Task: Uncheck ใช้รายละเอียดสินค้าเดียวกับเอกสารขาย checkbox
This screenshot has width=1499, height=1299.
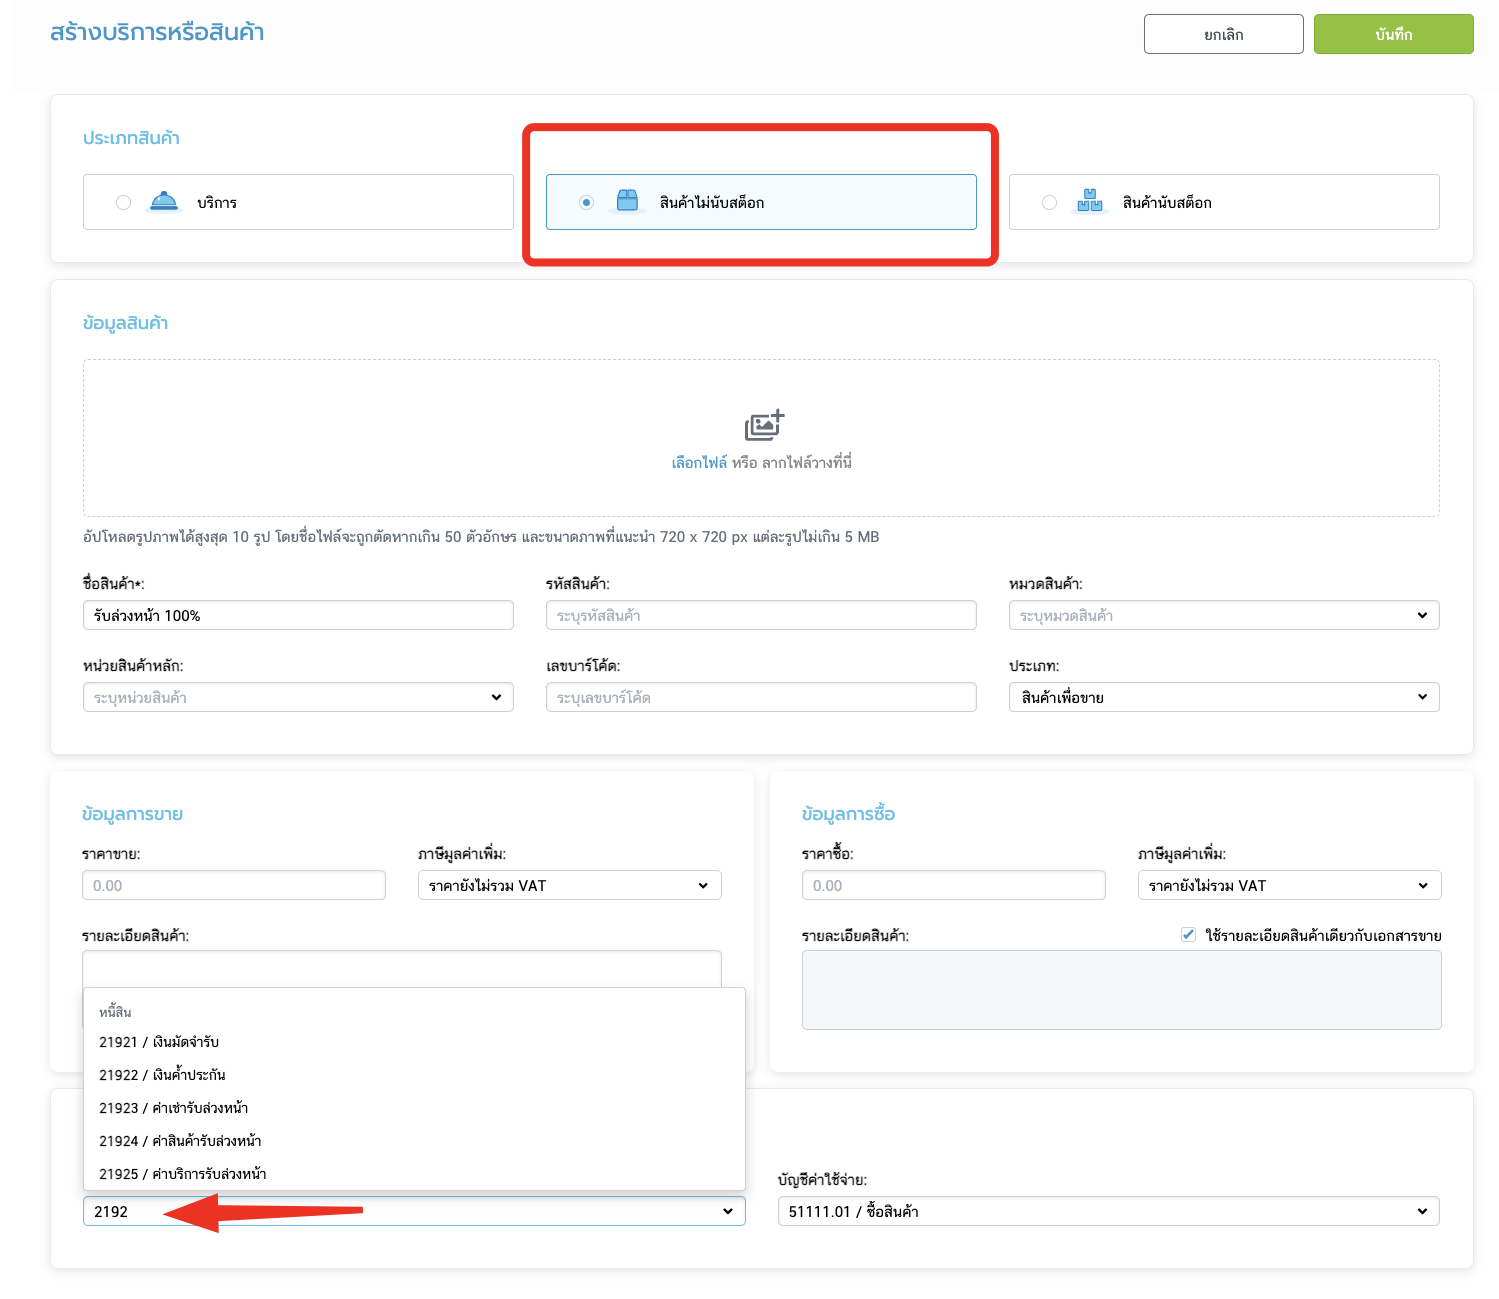Action: (1188, 935)
